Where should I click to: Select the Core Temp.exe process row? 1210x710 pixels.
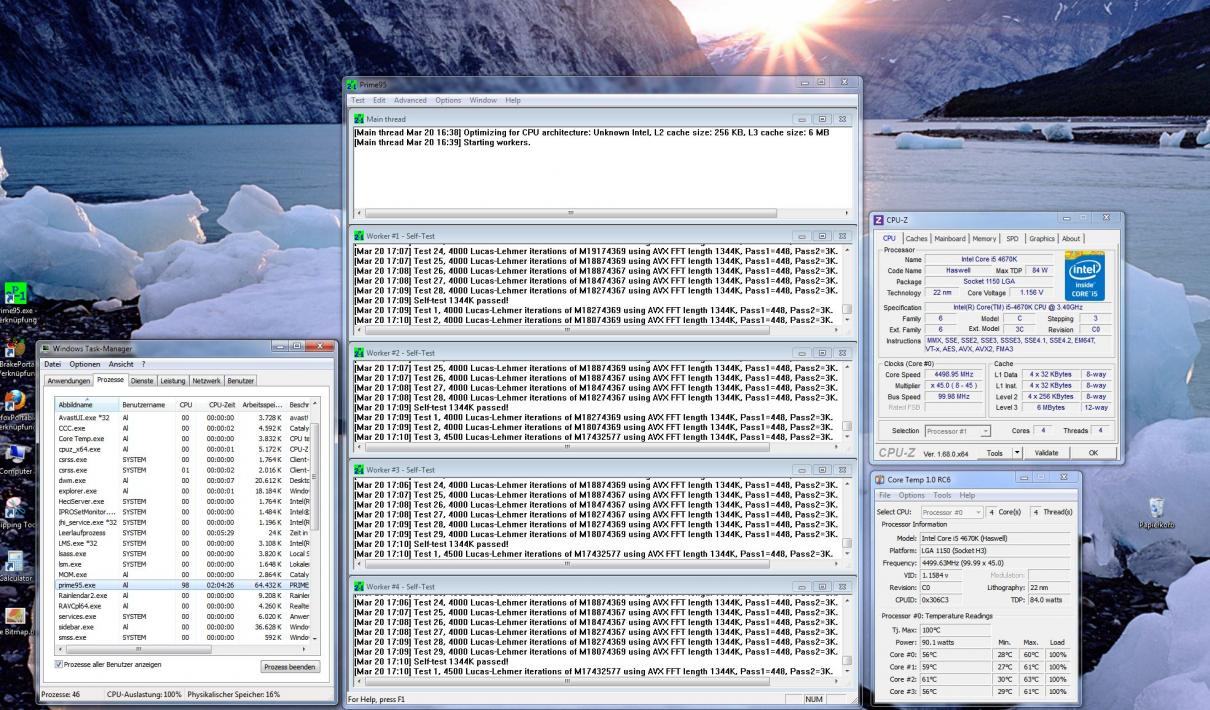(x=183, y=438)
